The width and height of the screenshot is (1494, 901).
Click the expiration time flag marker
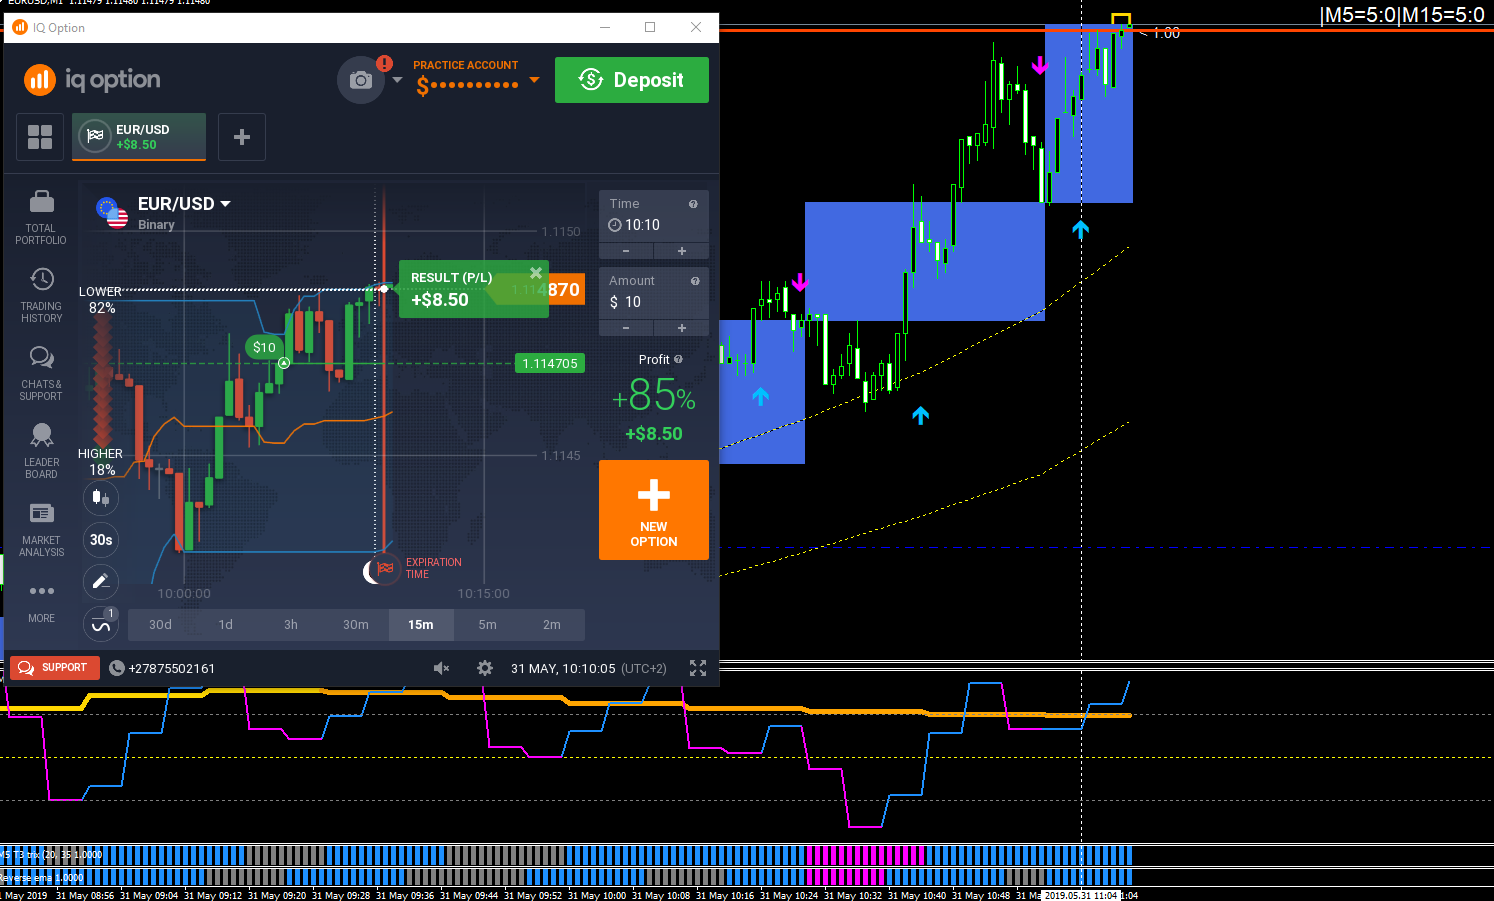(385, 569)
